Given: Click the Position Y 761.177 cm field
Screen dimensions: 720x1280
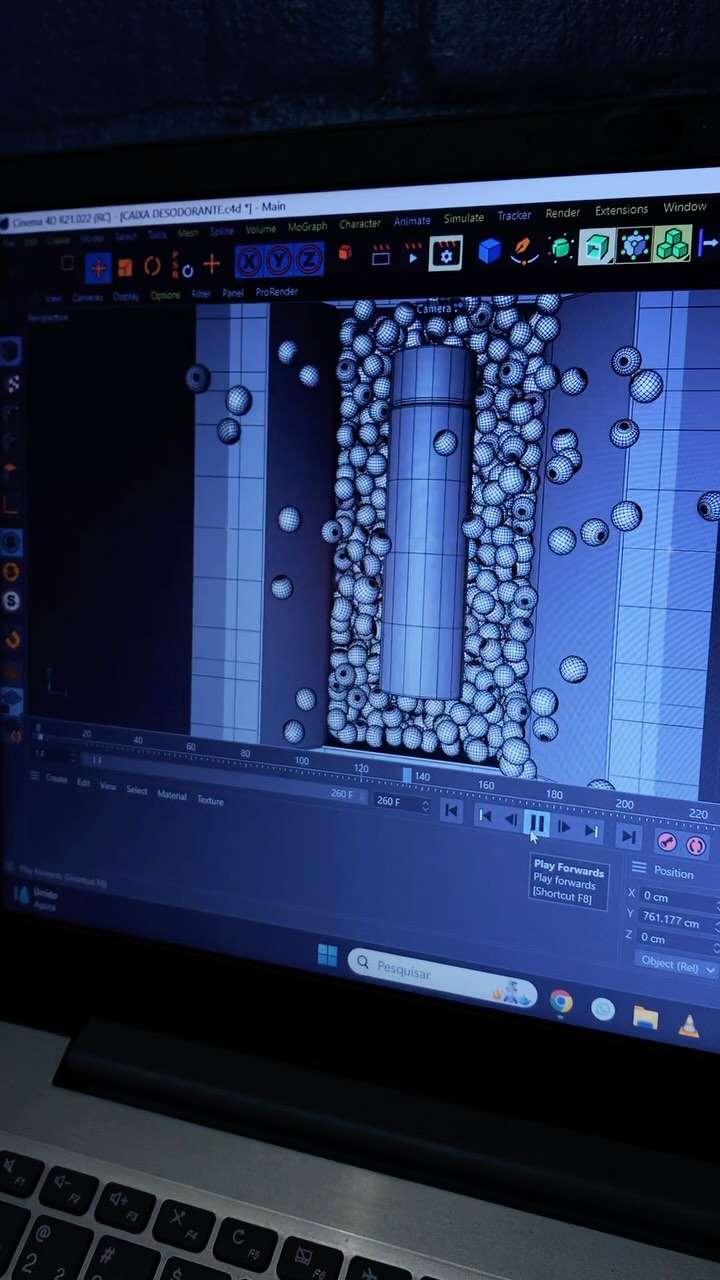Looking at the screenshot, I should pyautogui.click(x=678, y=919).
